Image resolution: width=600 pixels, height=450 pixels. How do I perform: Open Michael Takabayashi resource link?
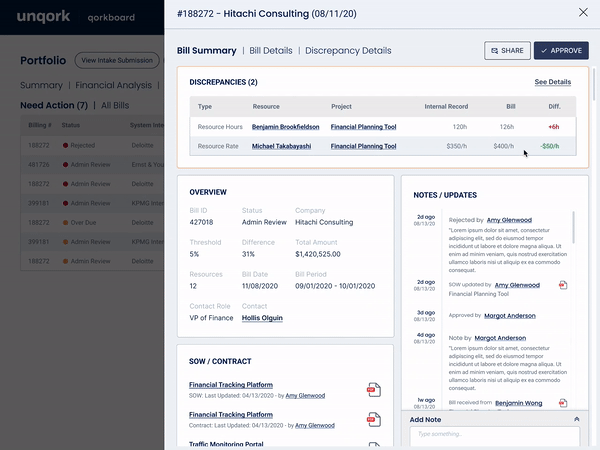point(281,146)
